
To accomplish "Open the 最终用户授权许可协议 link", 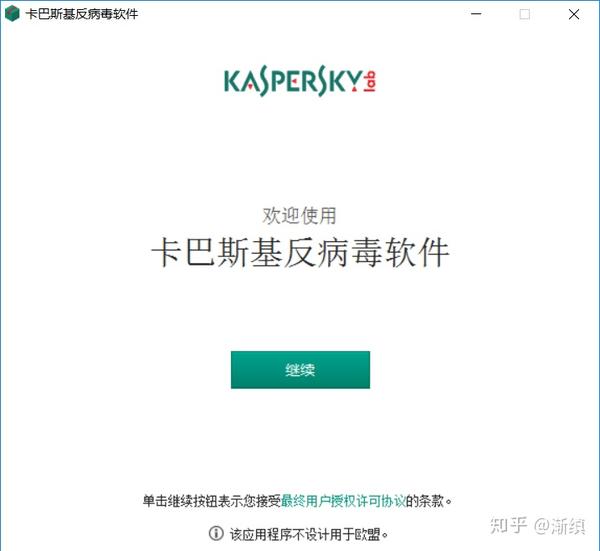I will point(343,500).
